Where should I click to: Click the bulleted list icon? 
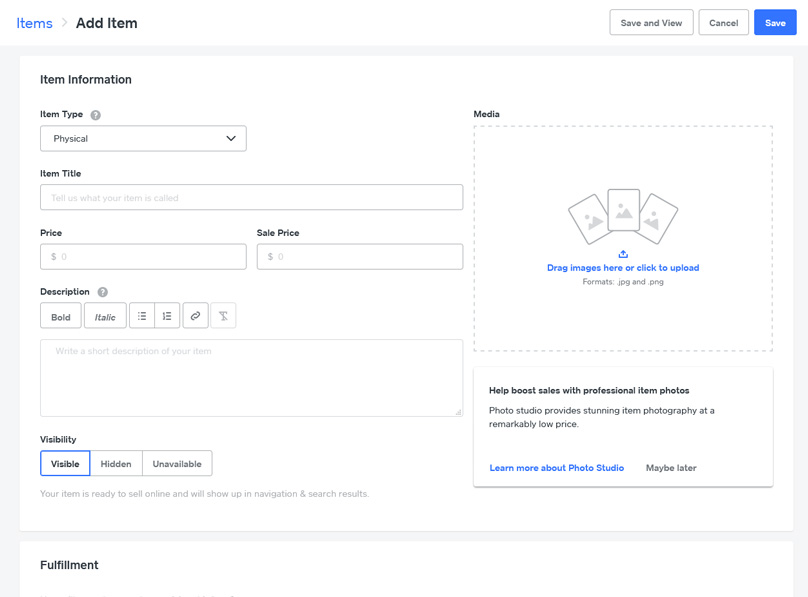(142, 316)
